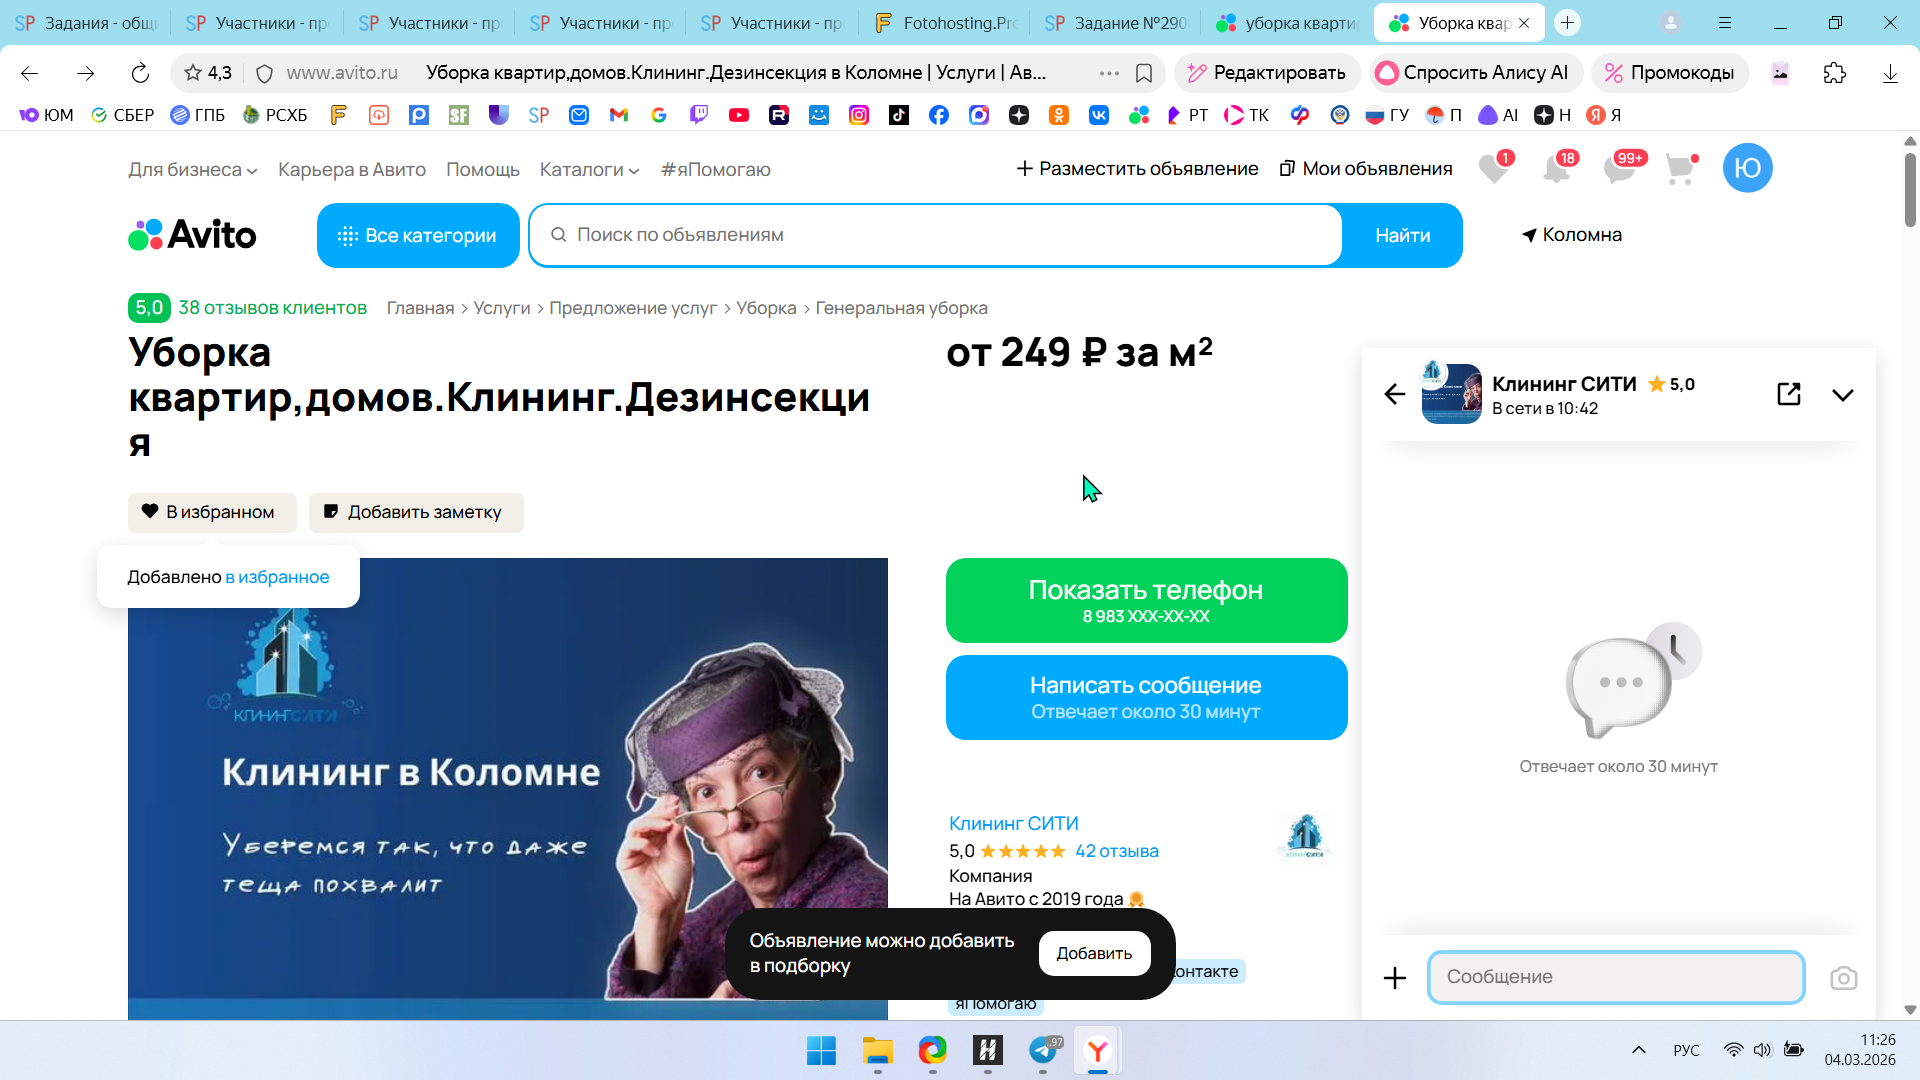Click 'Показать телефон' green button

tap(1146, 600)
